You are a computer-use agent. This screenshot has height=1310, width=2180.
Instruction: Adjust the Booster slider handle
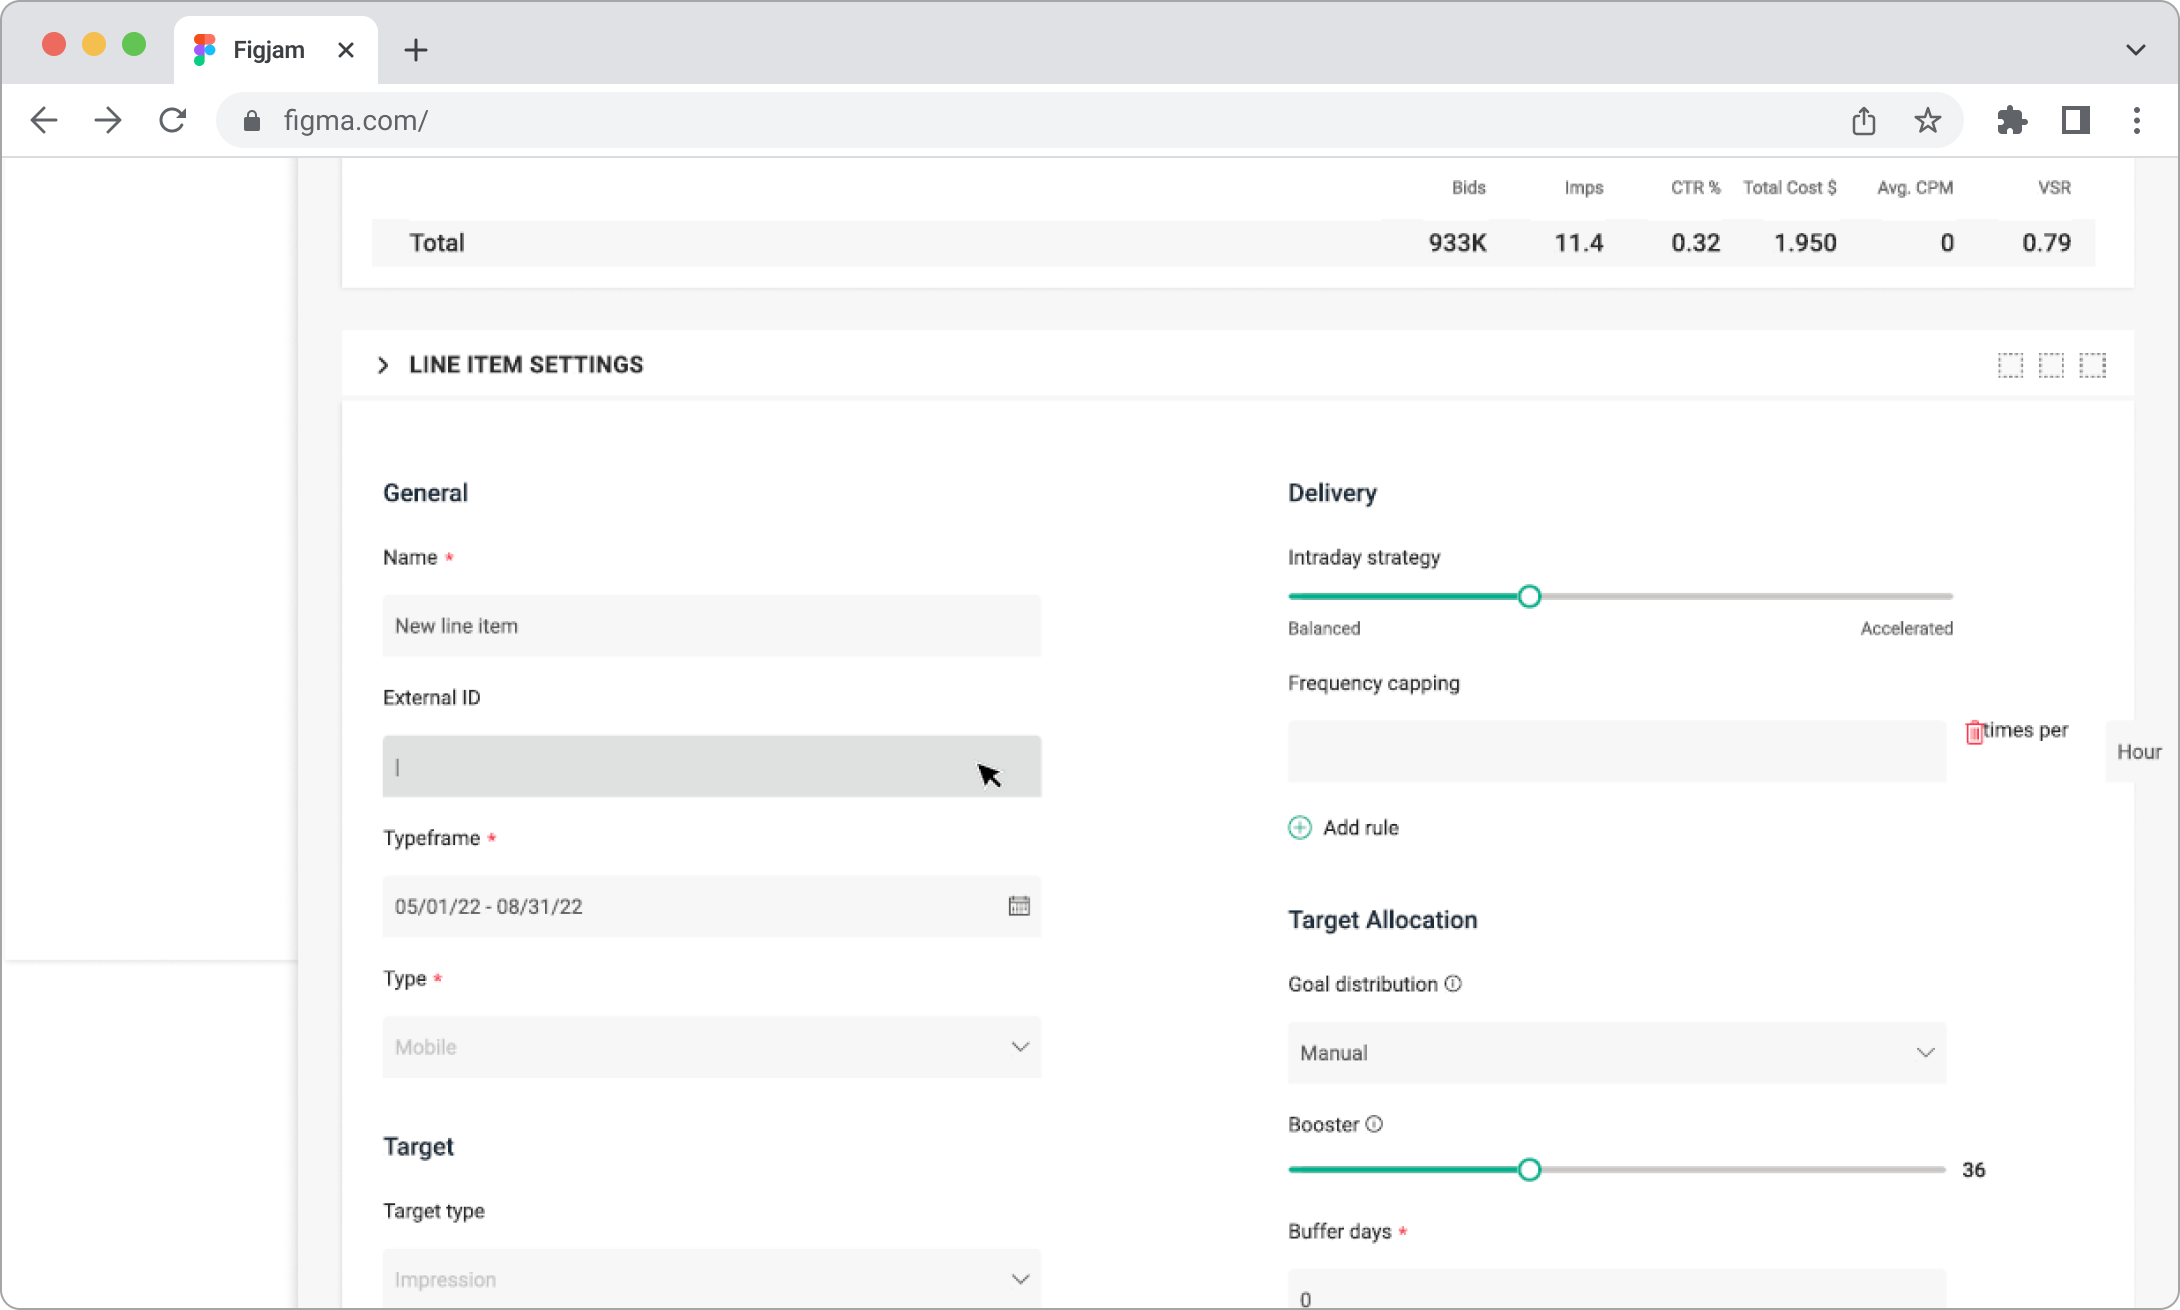click(x=1529, y=1170)
